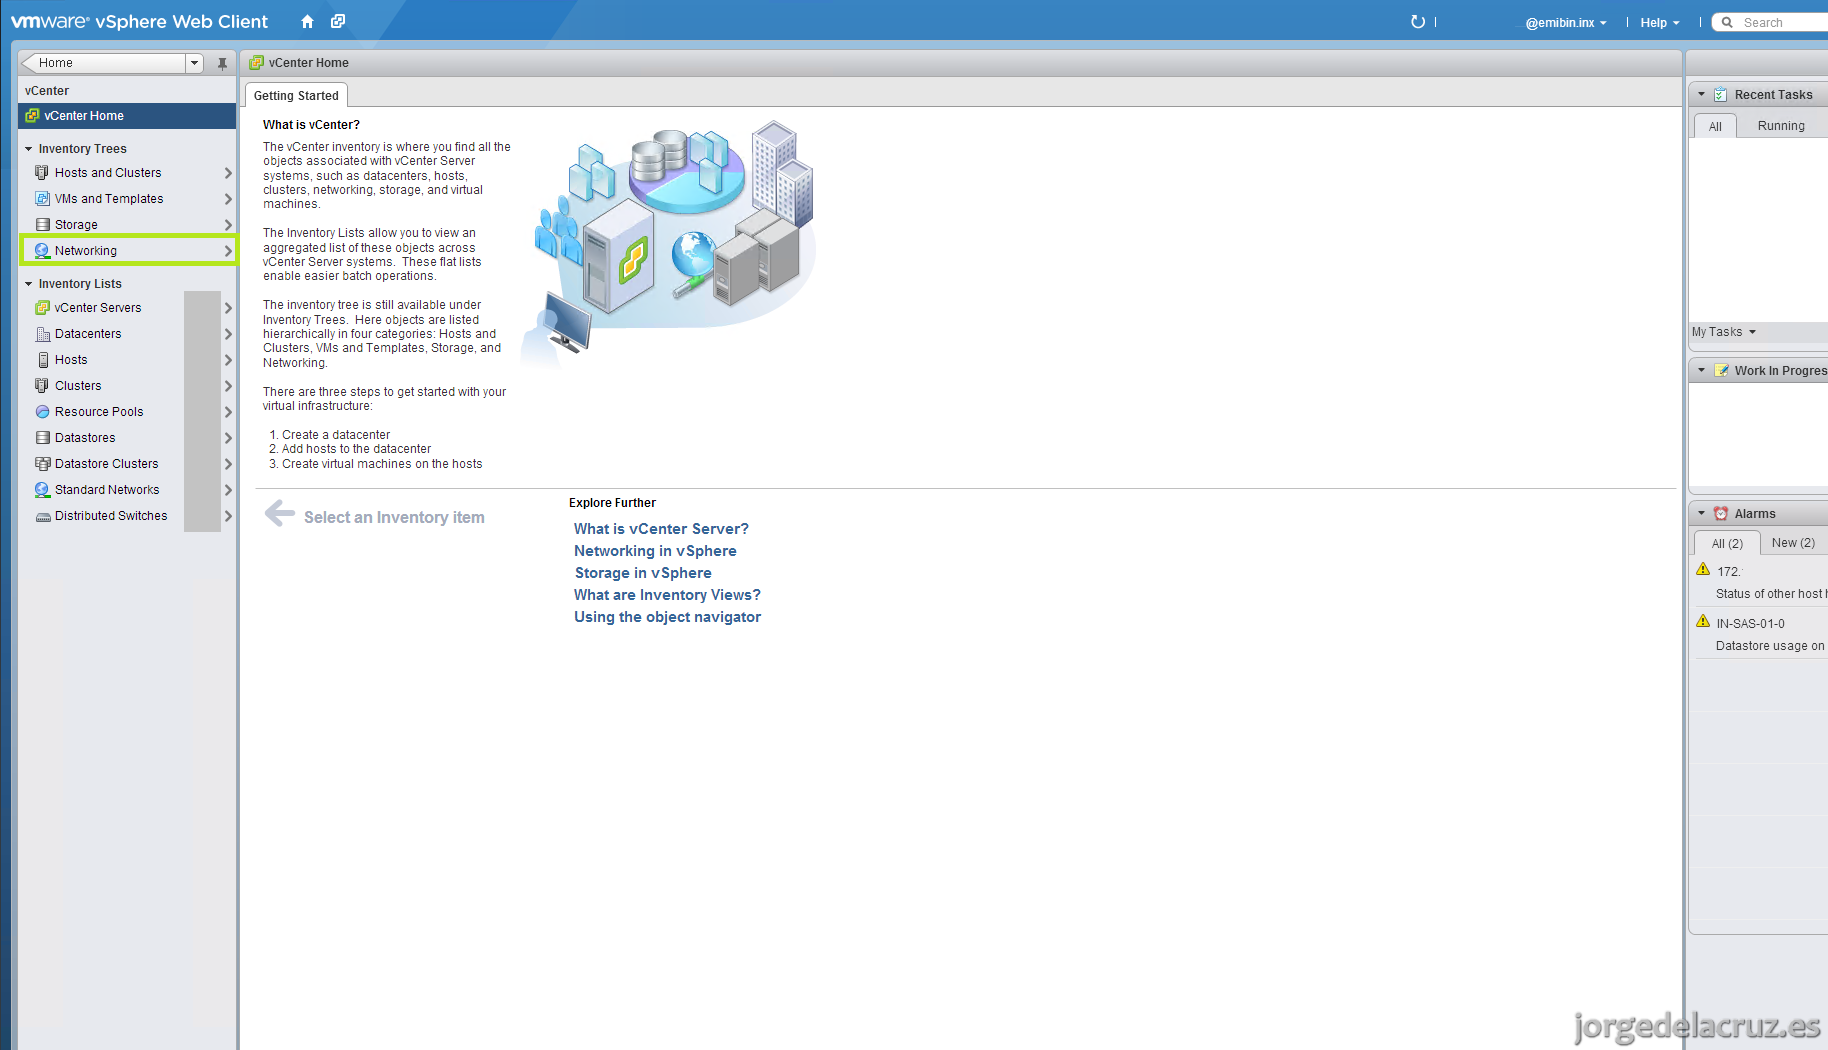Select the New (2) alarms tab
This screenshot has width=1828, height=1050.
(x=1793, y=543)
